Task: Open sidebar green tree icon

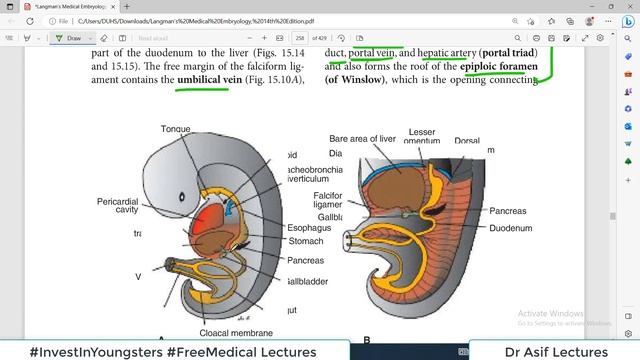Action: click(x=628, y=162)
